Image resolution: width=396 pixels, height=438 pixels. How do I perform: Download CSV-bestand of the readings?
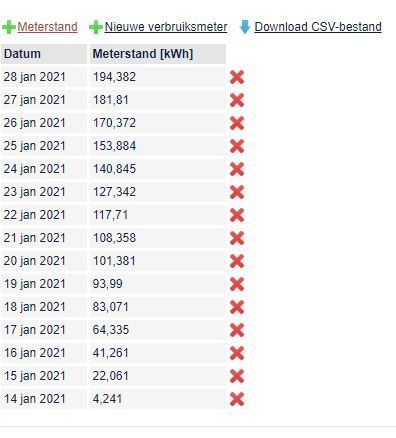318,27
